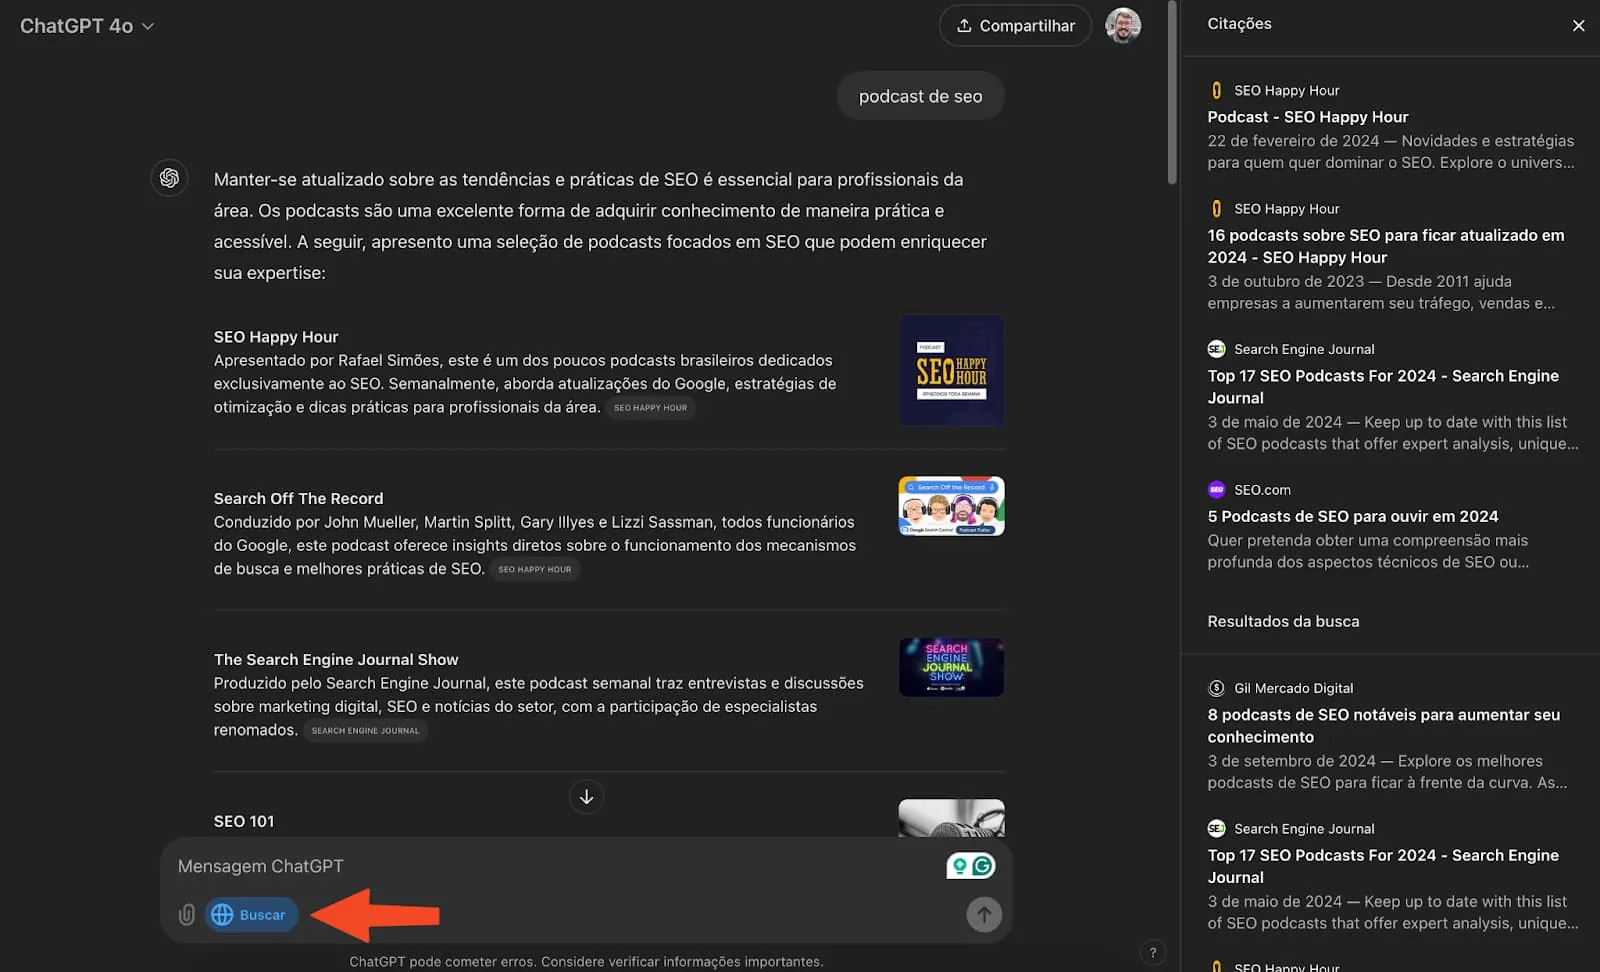Click the Grammarly extension icon in input
Image resolution: width=1600 pixels, height=972 pixels.
pos(984,866)
